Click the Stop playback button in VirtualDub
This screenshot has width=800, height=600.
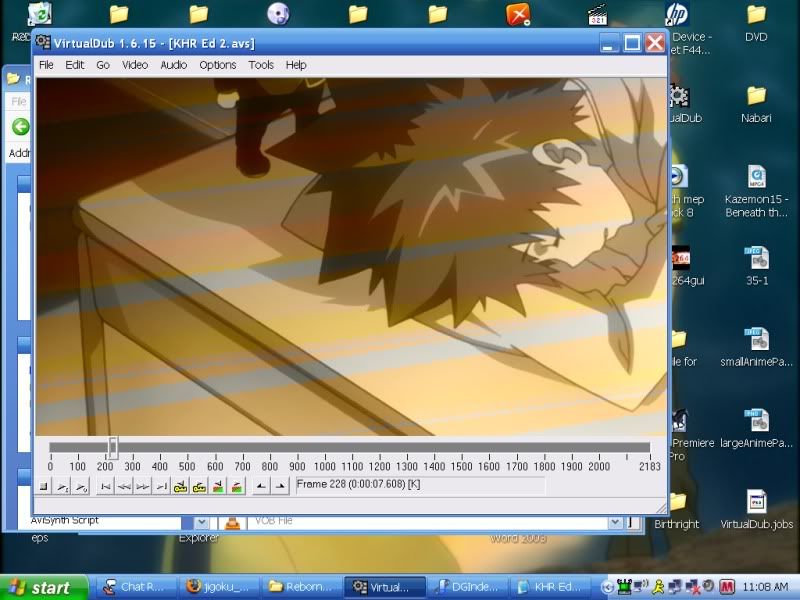(x=44, y=486)
